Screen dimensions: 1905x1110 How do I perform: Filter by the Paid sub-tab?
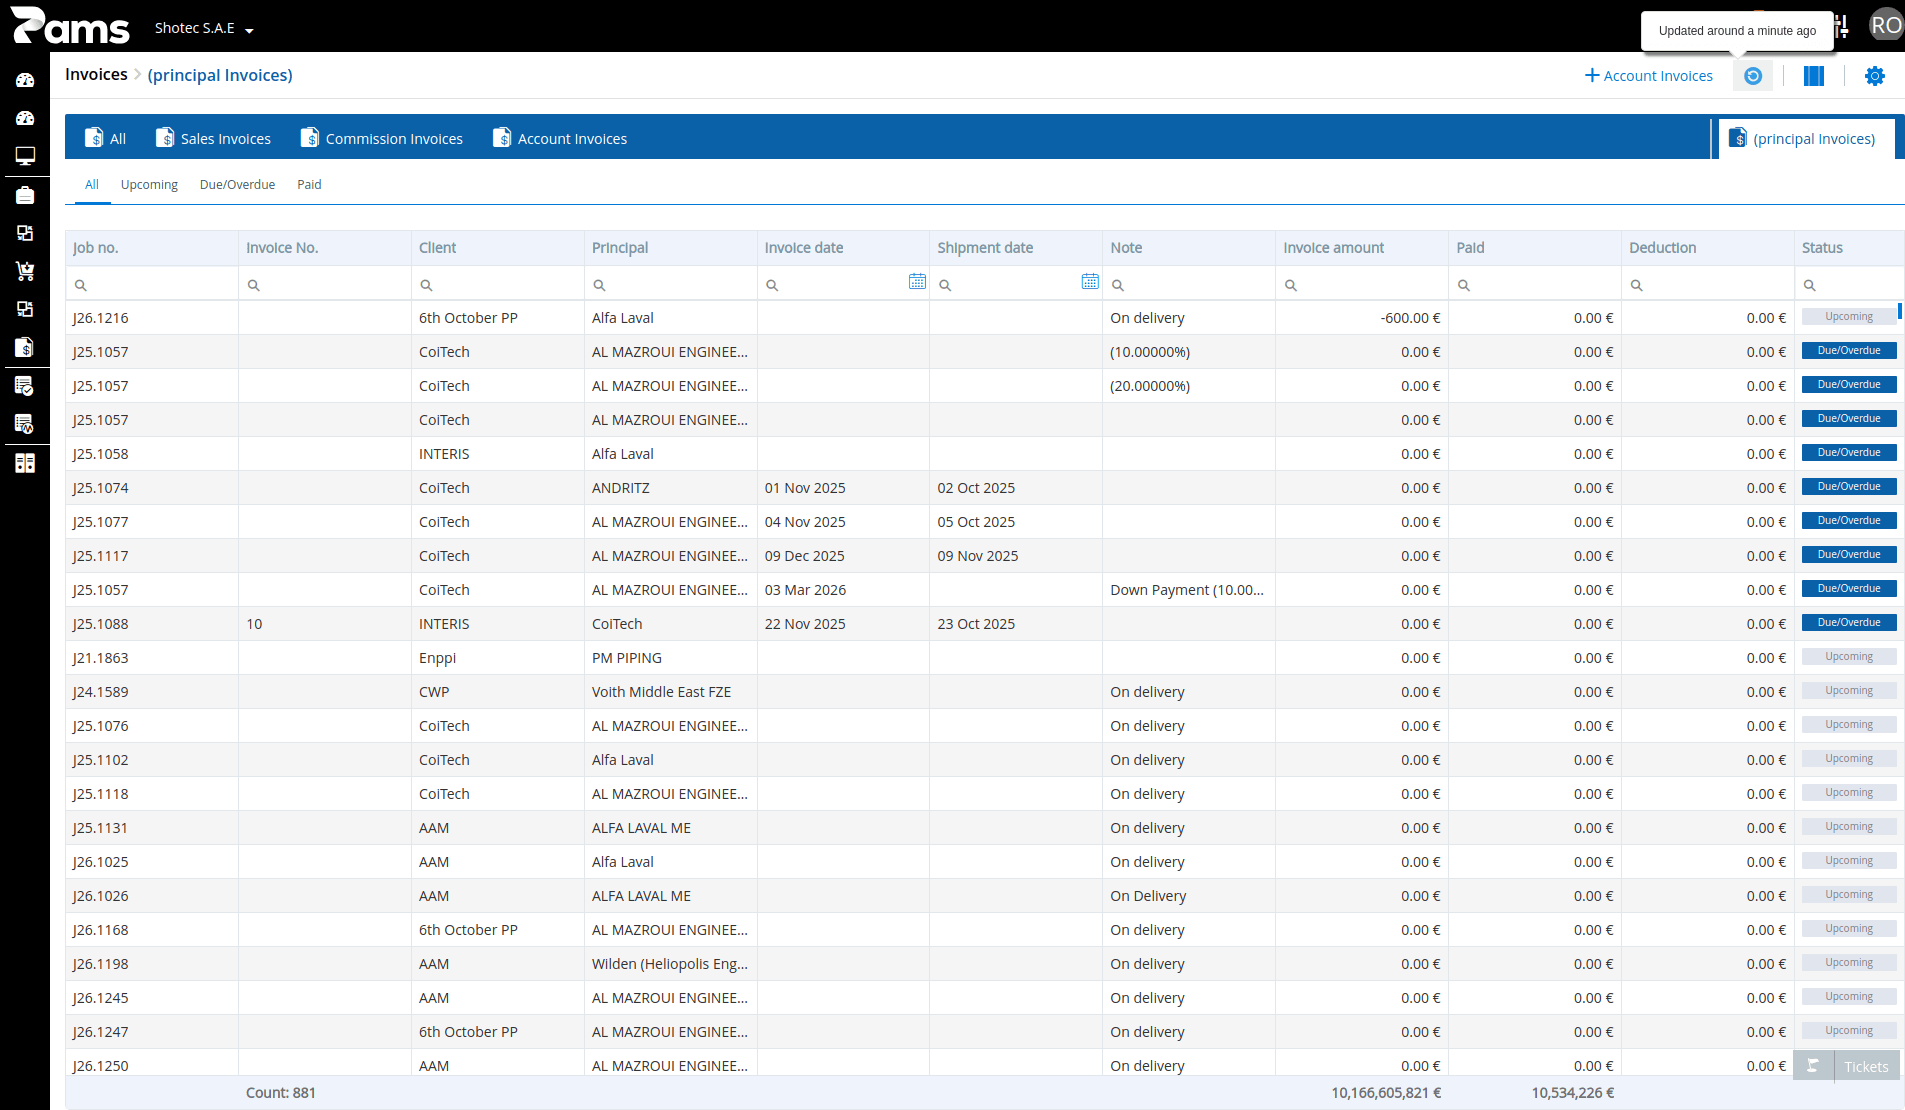309,185
